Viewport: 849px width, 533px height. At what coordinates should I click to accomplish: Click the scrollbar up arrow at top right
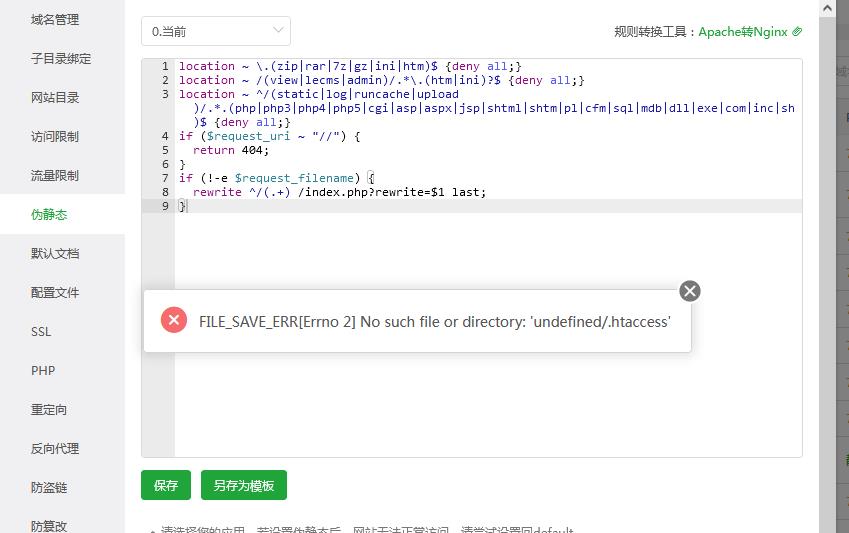pyautogui.click(x=827, y=8)
